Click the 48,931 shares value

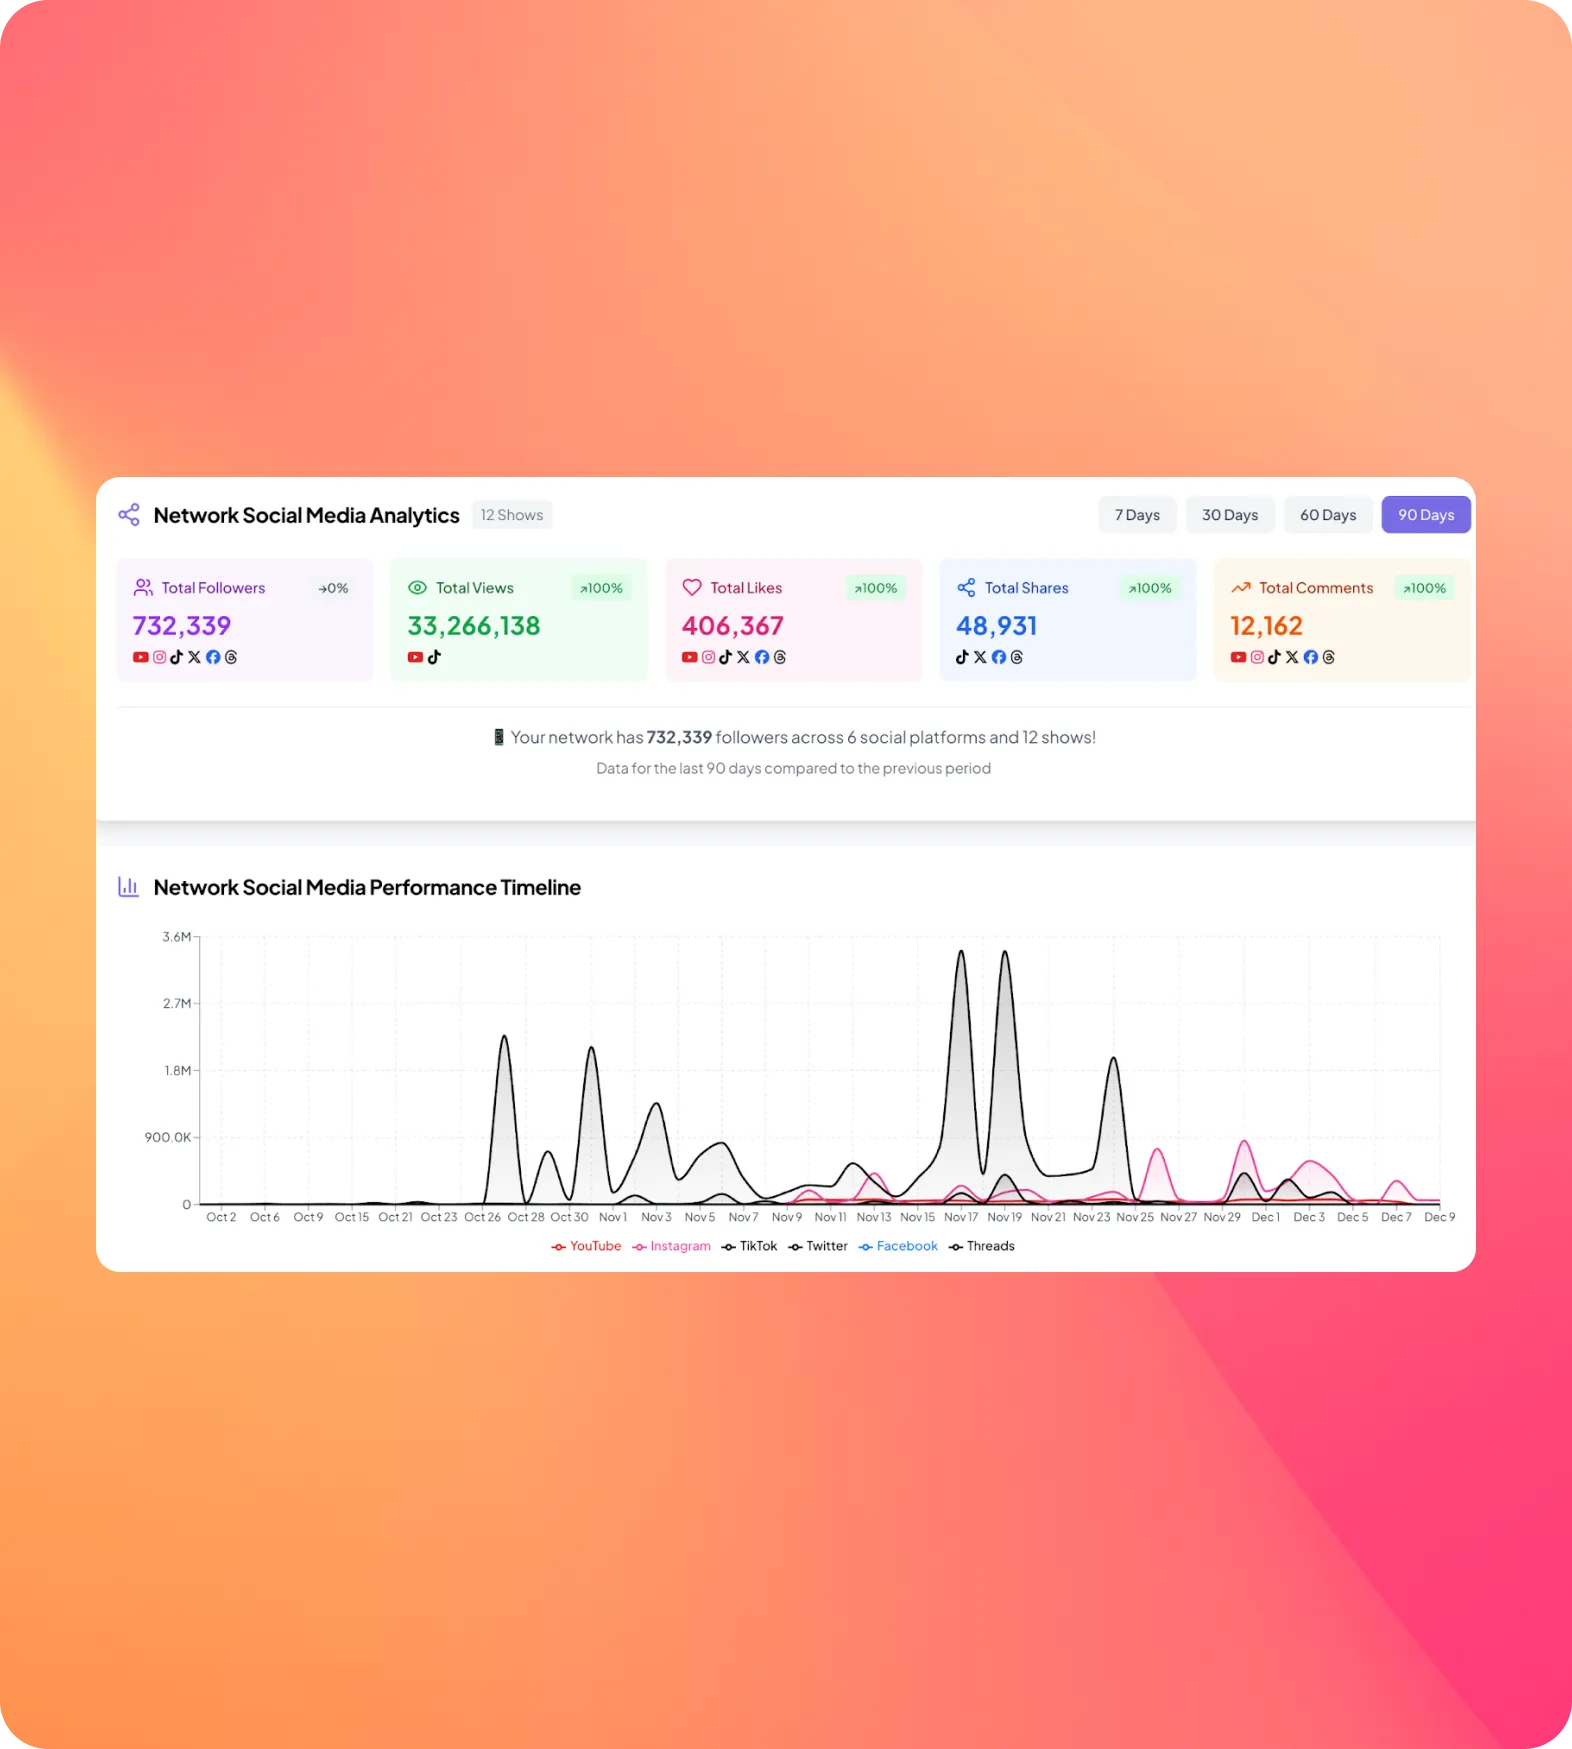(997, 626)
